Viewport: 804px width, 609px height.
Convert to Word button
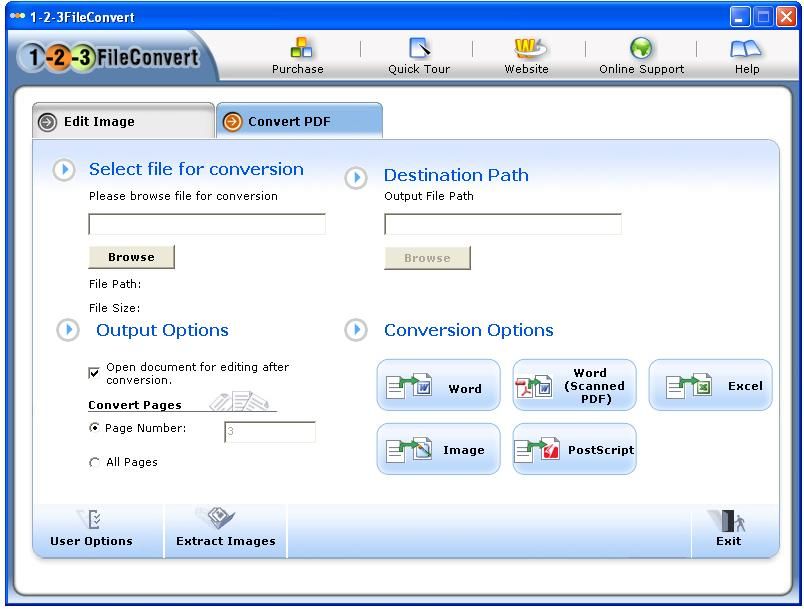(438, 385)
